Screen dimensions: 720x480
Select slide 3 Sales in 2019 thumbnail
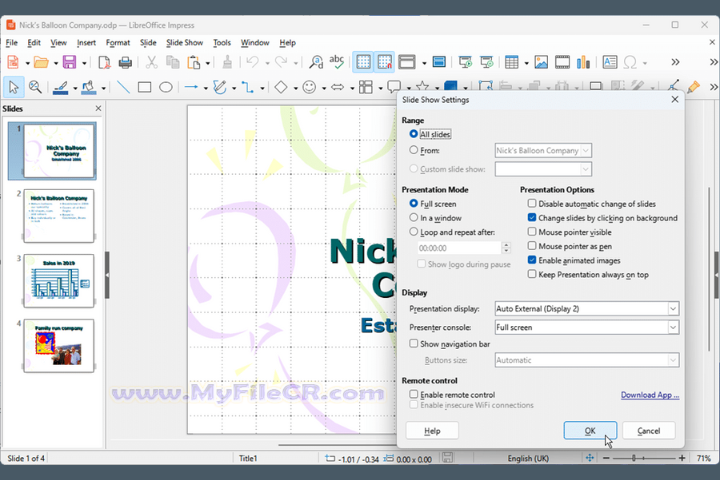(x=59, y=281)
